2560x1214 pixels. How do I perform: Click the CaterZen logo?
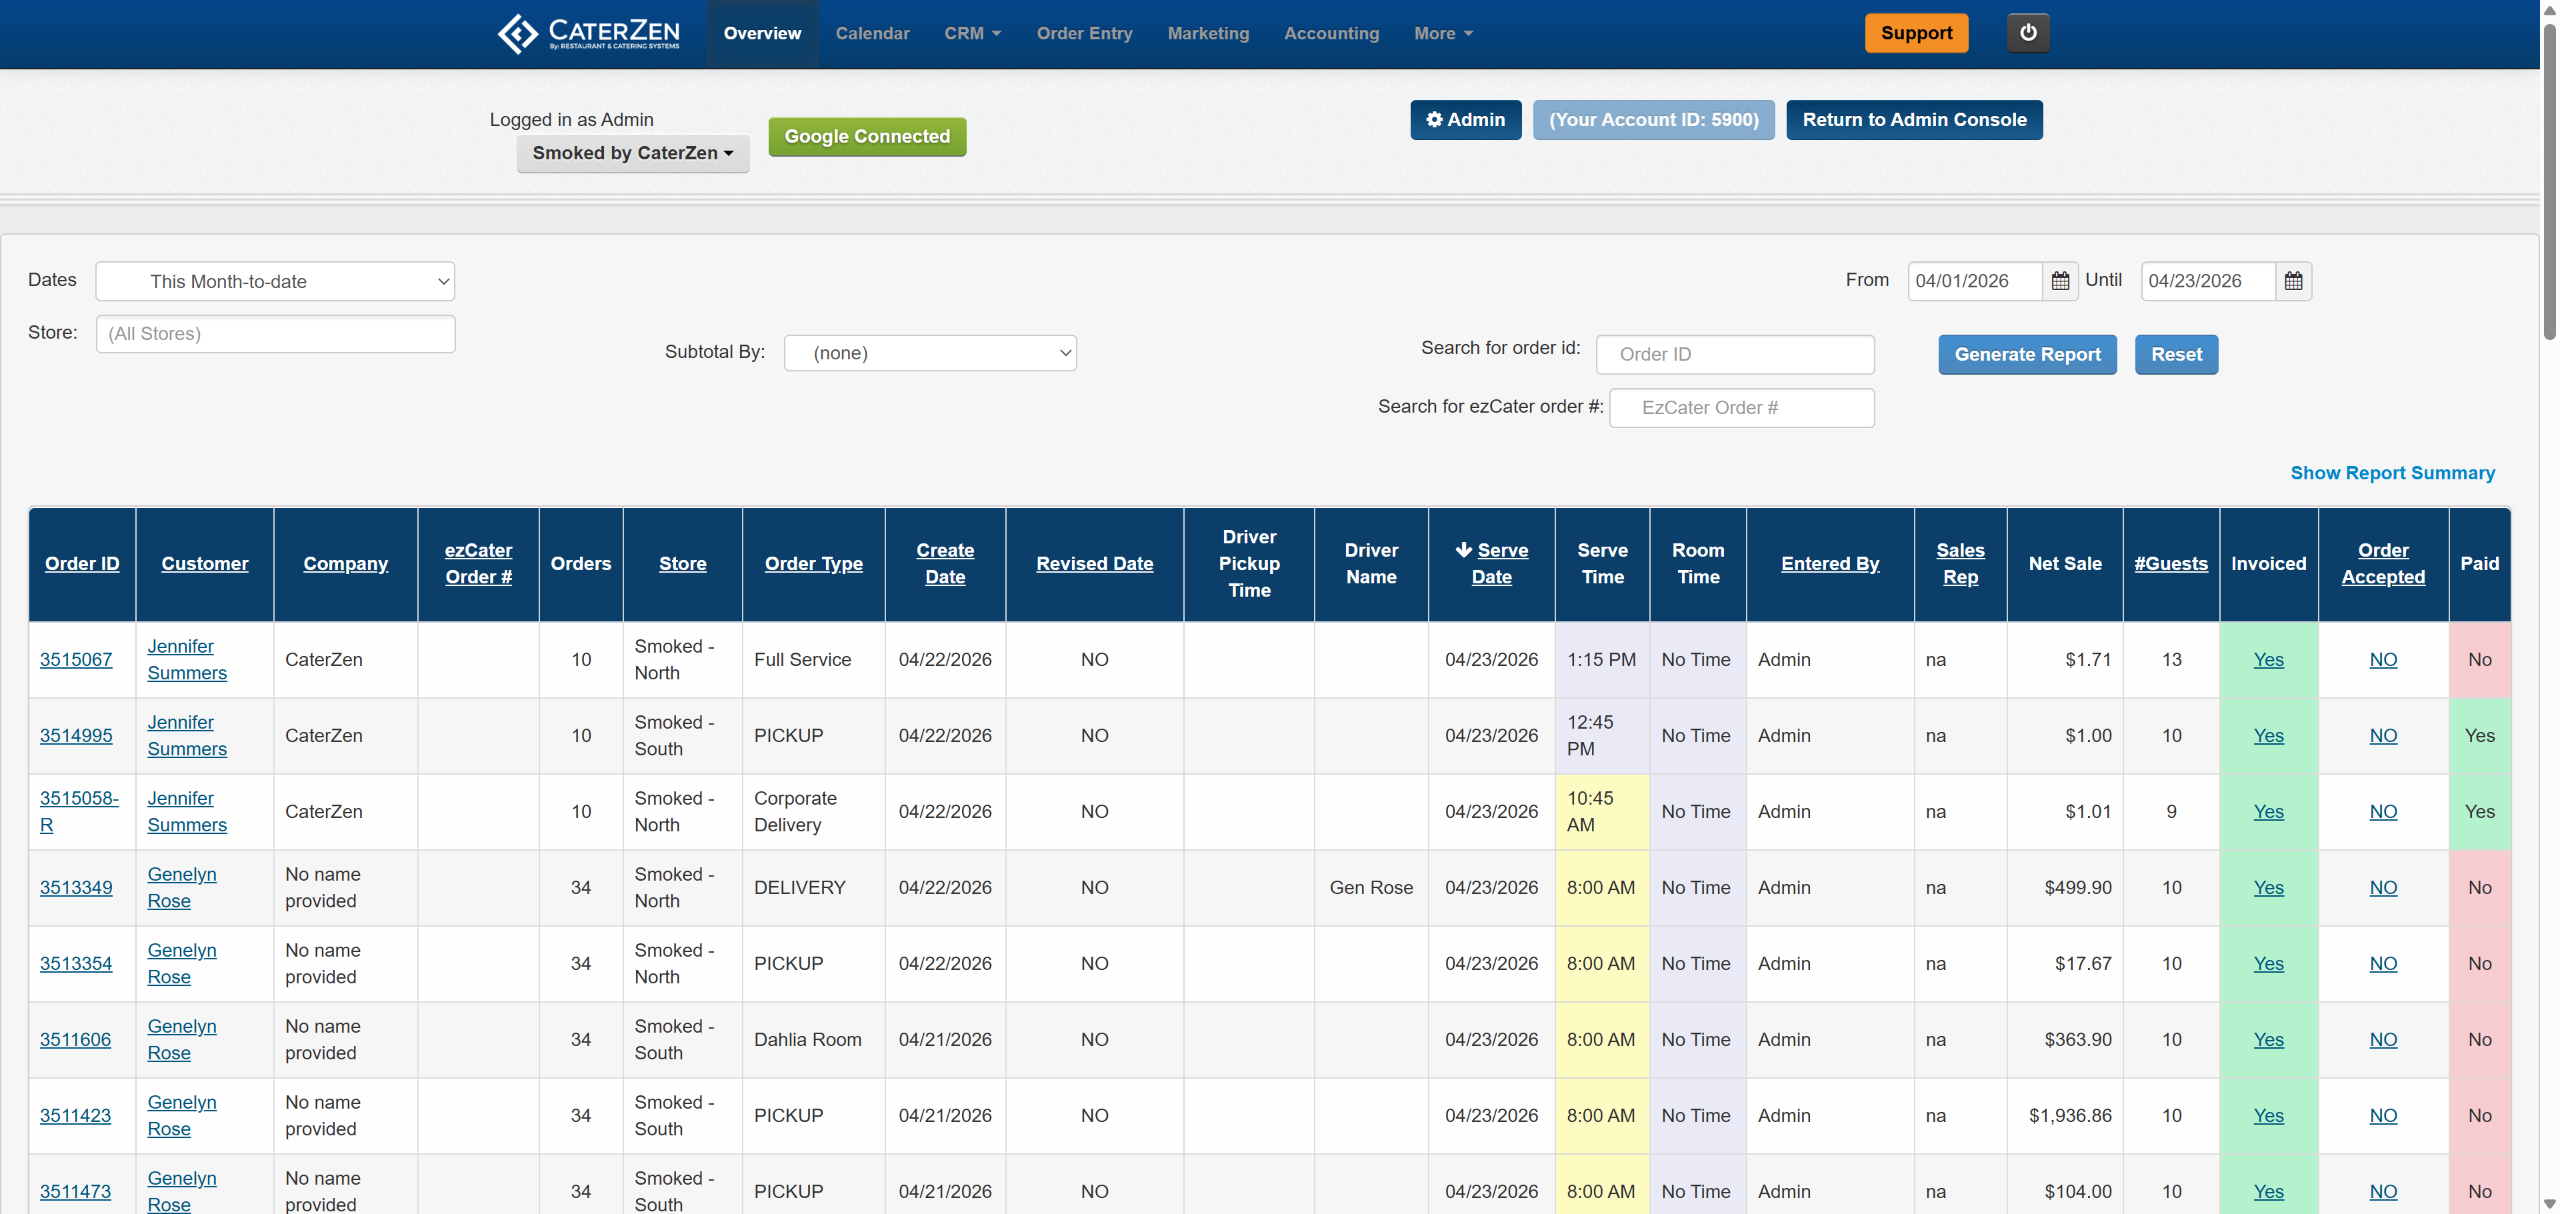pos(589,33)
